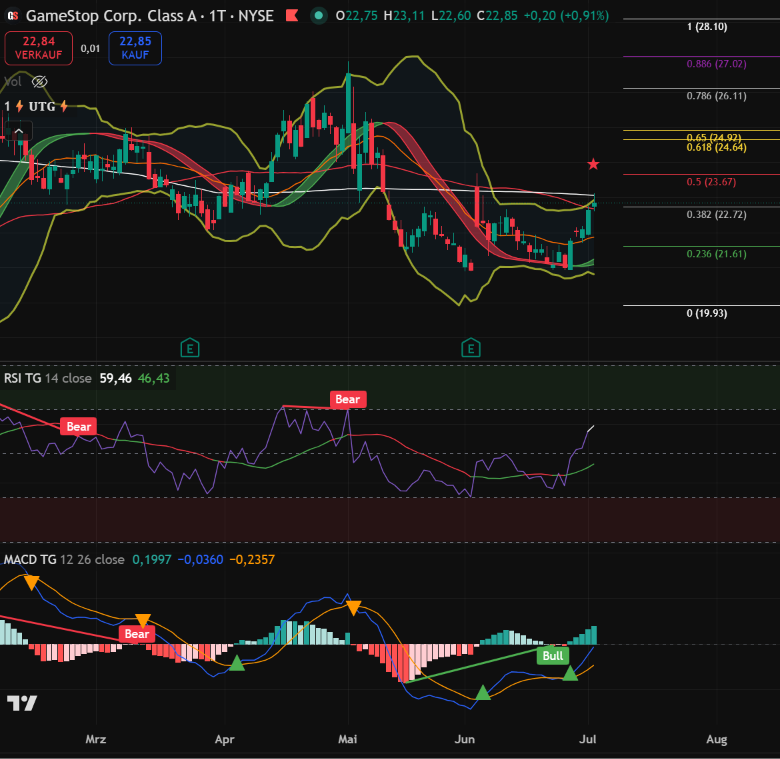Click the Aug label on time axis
The height and width of the screenshot is (759, 780).
pyautogui.click(x=717, y=740)
